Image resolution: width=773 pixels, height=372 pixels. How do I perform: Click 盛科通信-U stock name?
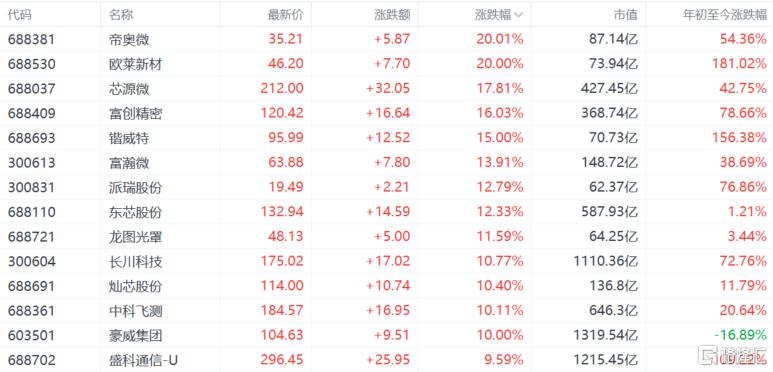[x=143, y=360]
